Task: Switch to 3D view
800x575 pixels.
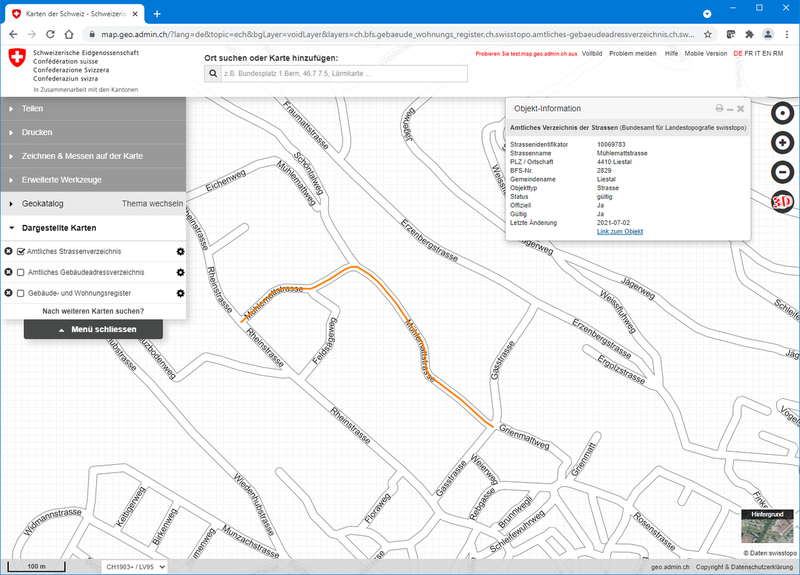Action: point(782,202)
